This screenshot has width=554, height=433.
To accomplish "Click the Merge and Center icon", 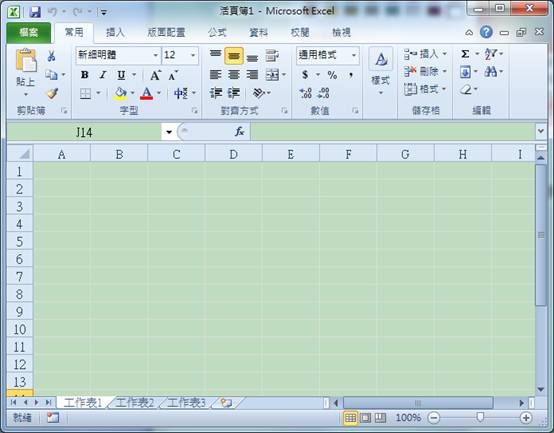I will click(272, 75).
